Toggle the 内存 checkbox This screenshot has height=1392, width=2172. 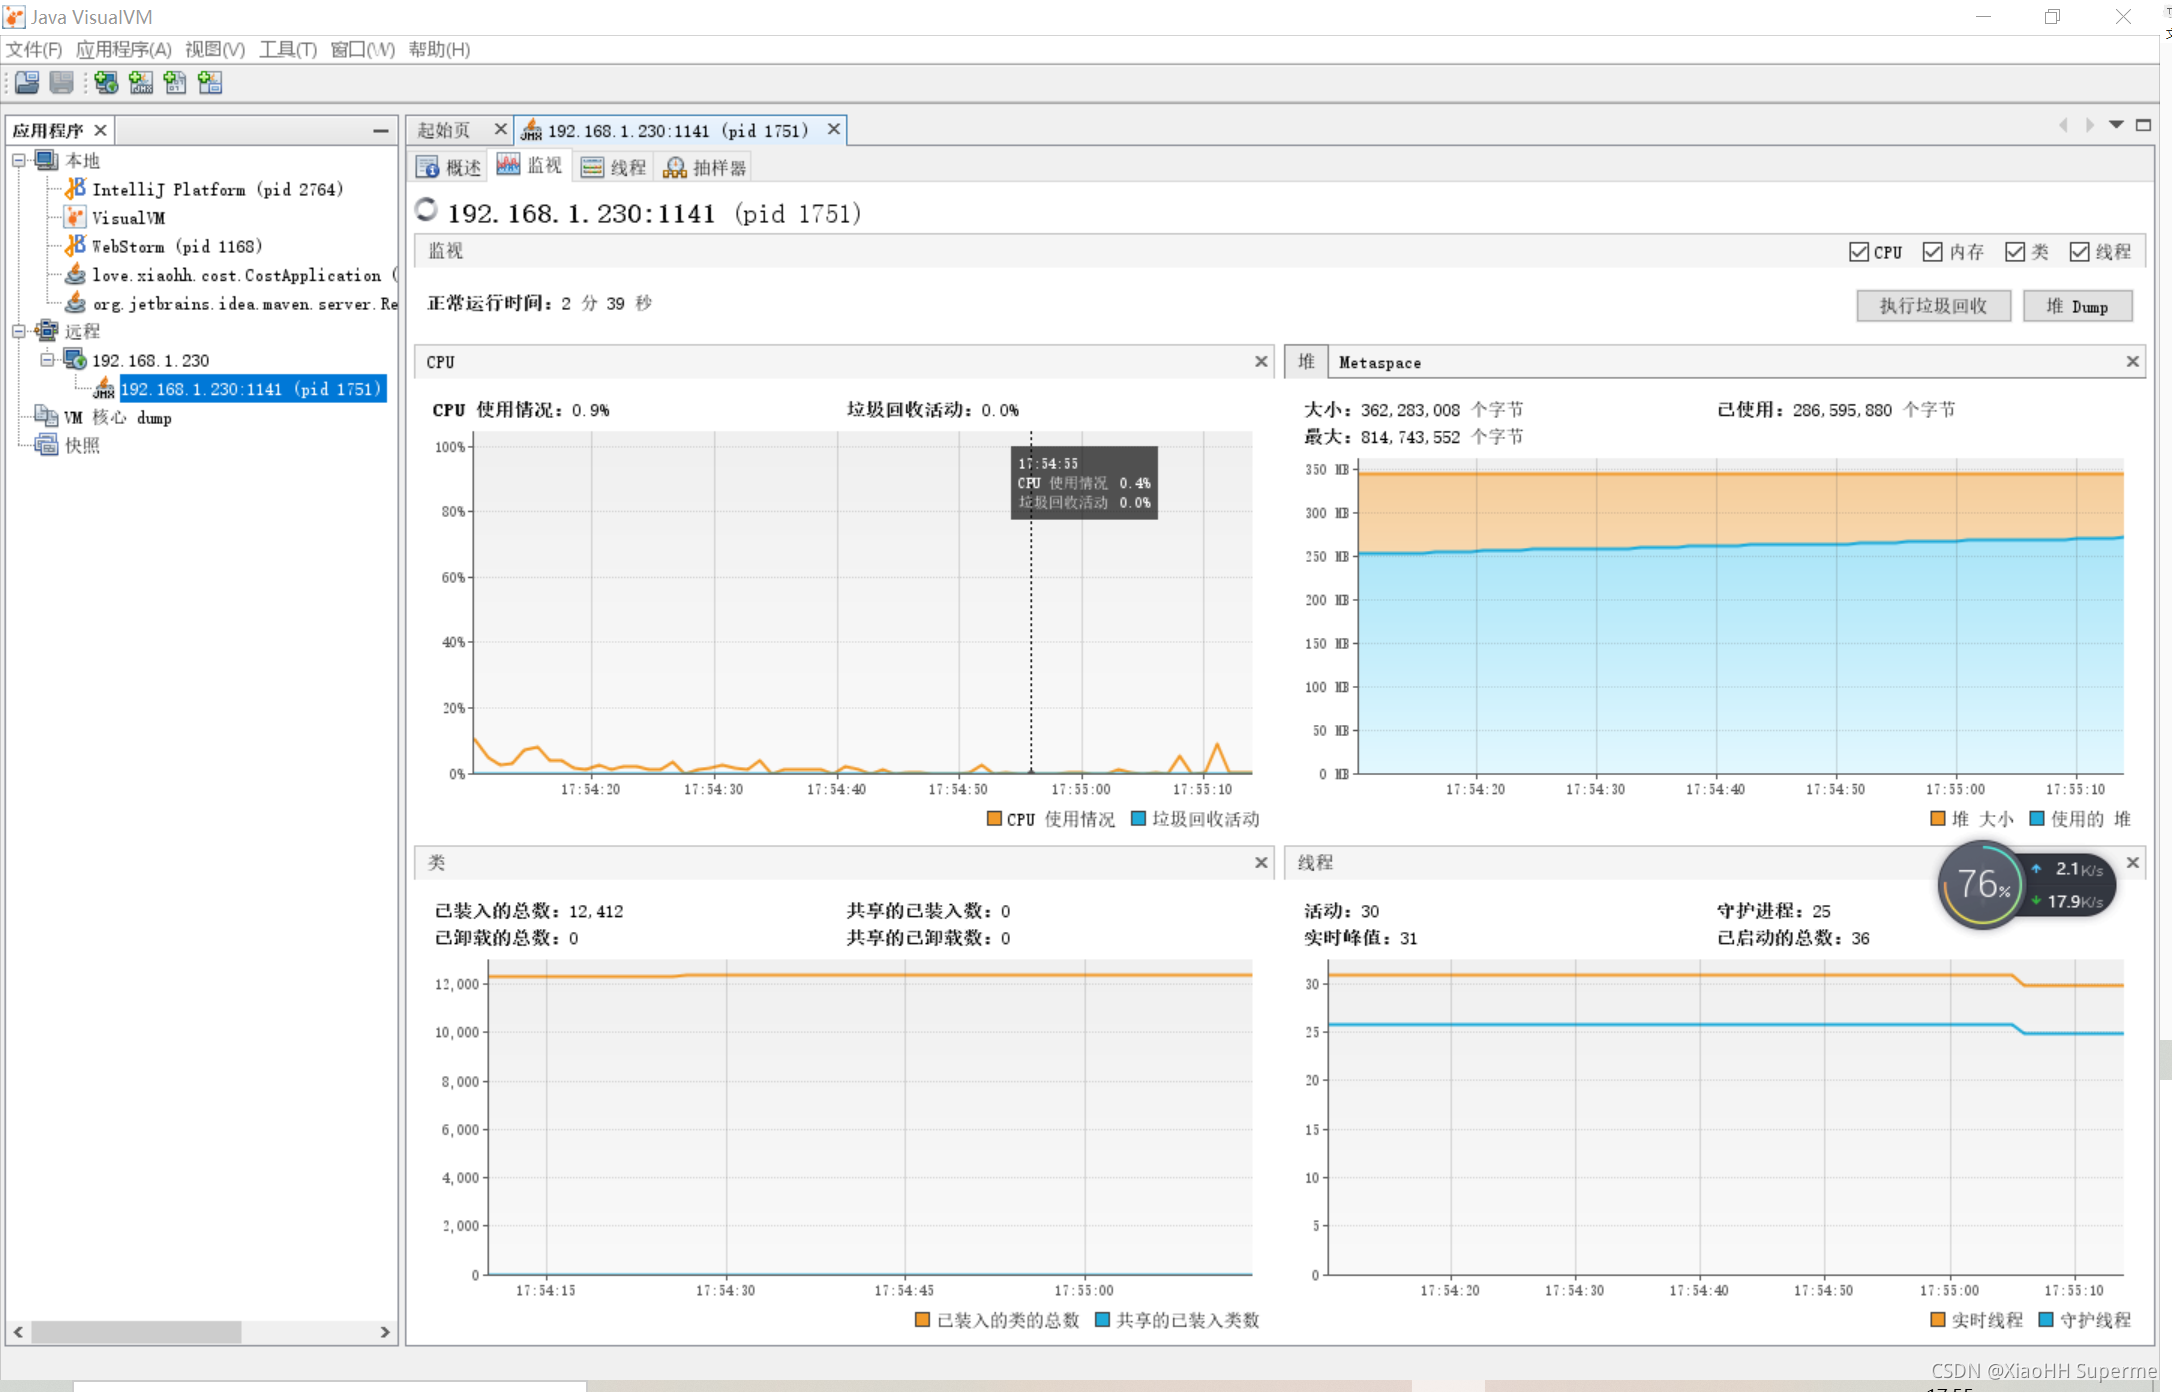pos(1932,252)
